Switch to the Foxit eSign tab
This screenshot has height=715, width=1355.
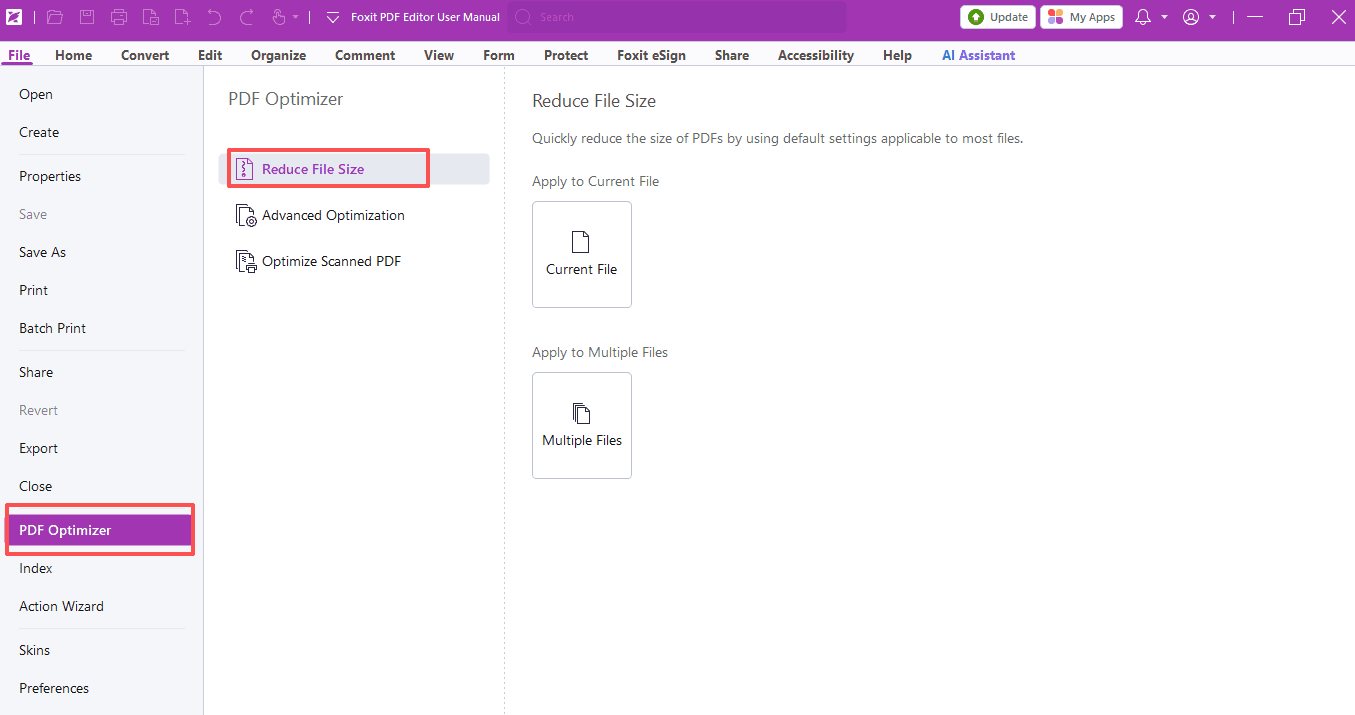pos(651,55)
